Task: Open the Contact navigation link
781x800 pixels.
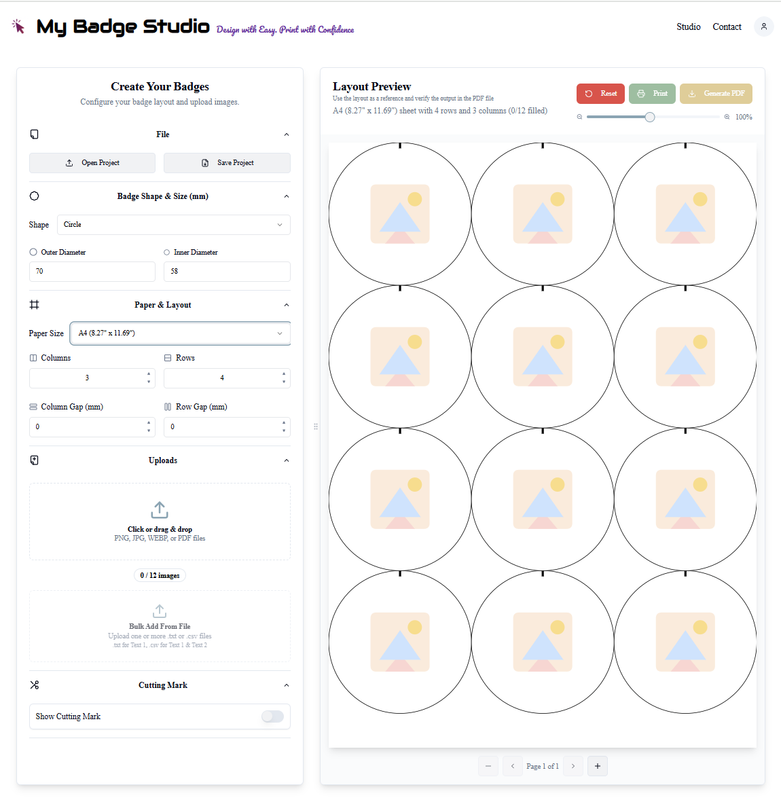Action: (726, 27)
